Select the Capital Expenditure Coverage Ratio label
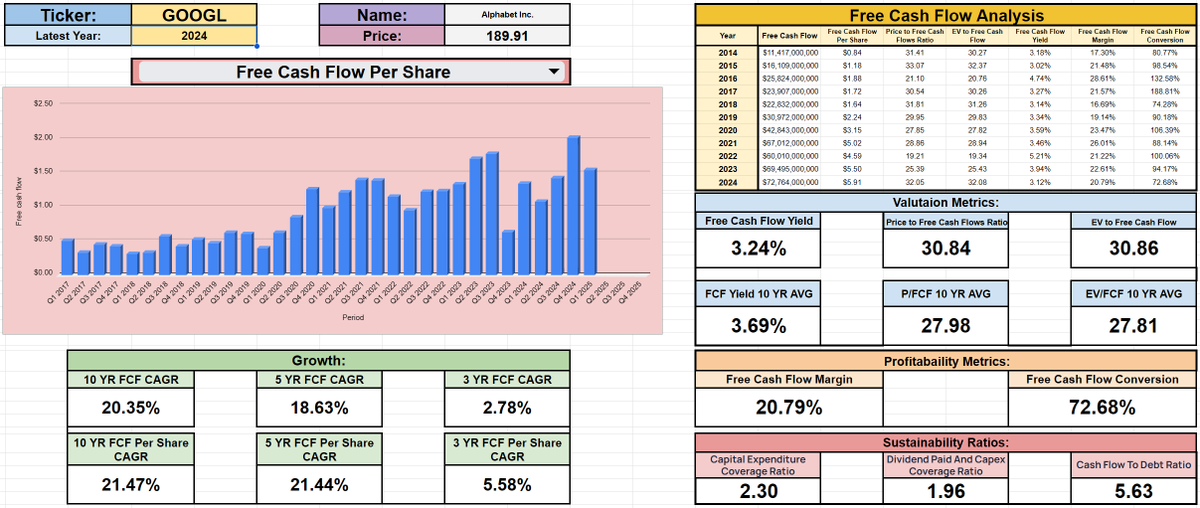Screen dimensions: 1200x508 (759, 465)
